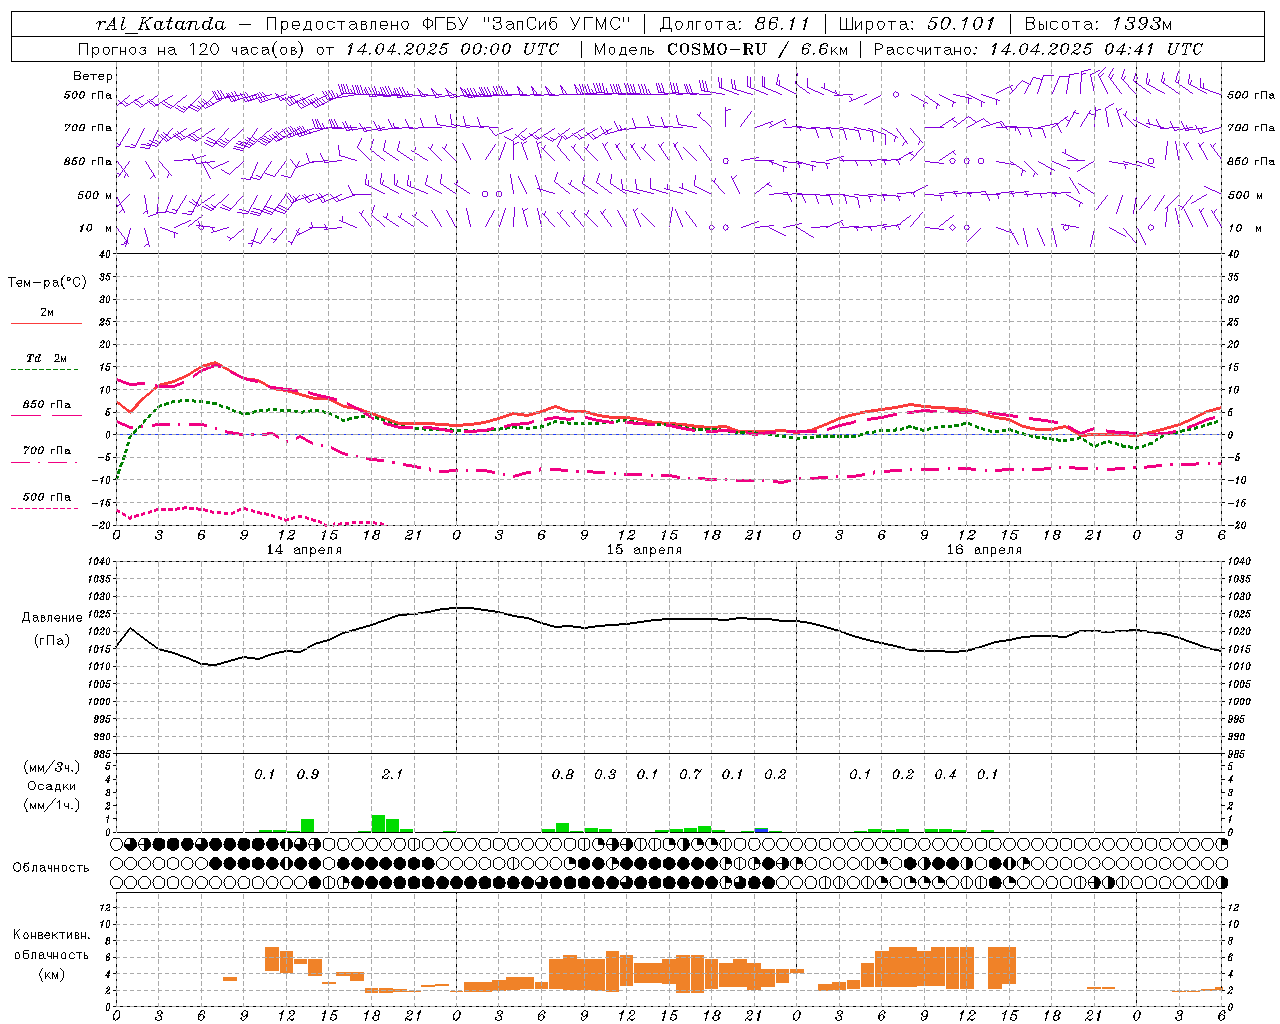Click the 'Модель COSMO-RU / 6.6км' text
The height and width of the screenshot is (1024, 1280).
(x=721, y=49)
